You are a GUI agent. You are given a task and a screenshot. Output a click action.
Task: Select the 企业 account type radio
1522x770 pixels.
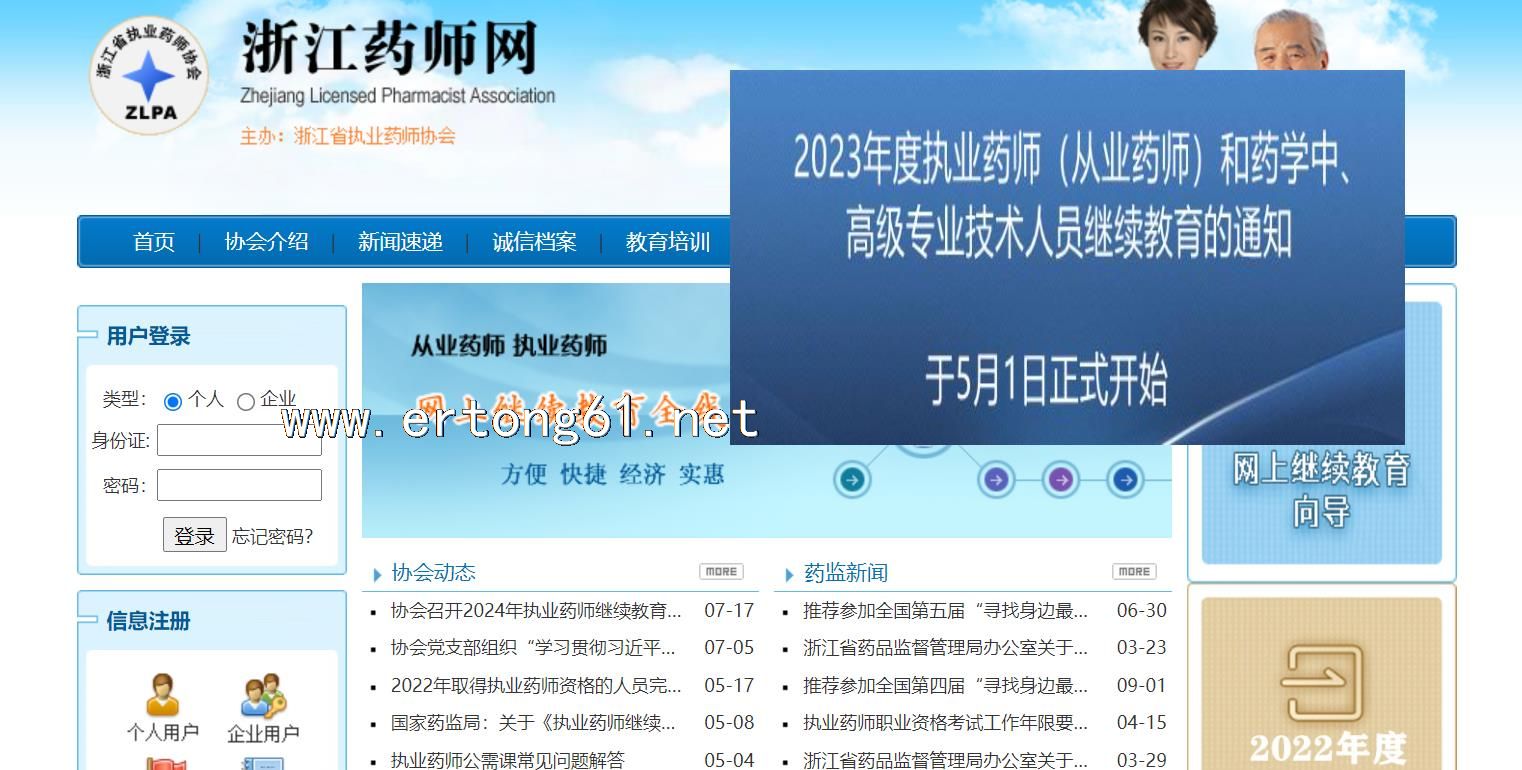click(x=246, y=401)
